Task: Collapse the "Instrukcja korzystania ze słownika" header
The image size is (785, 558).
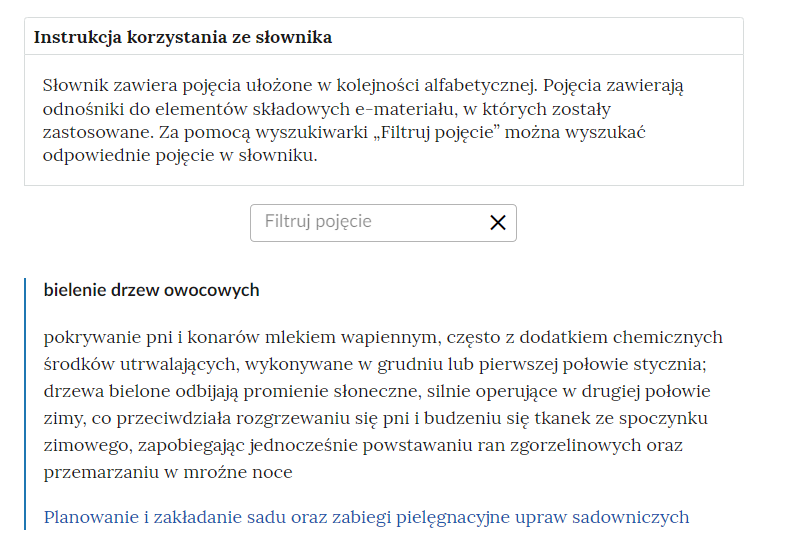Action: tap(383, 37)
